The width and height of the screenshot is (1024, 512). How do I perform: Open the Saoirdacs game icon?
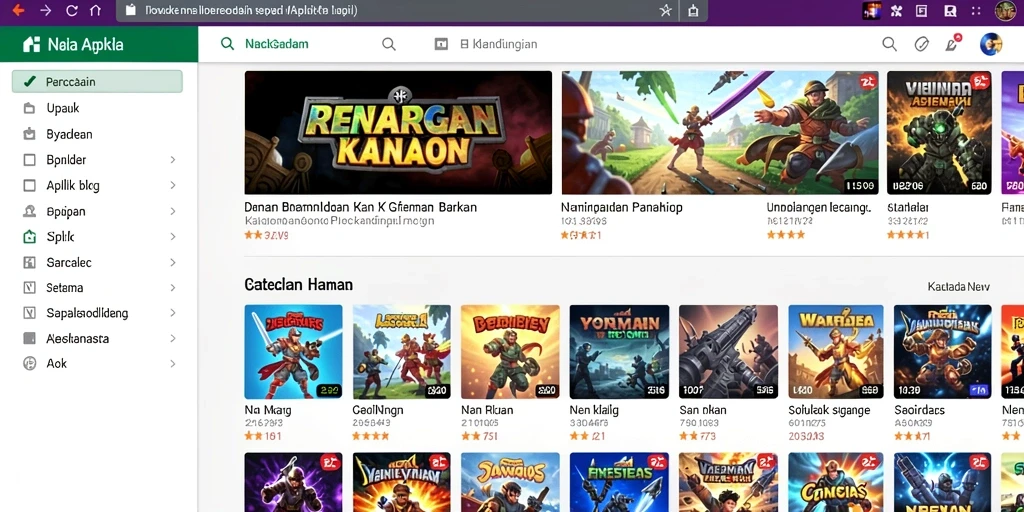942,351
